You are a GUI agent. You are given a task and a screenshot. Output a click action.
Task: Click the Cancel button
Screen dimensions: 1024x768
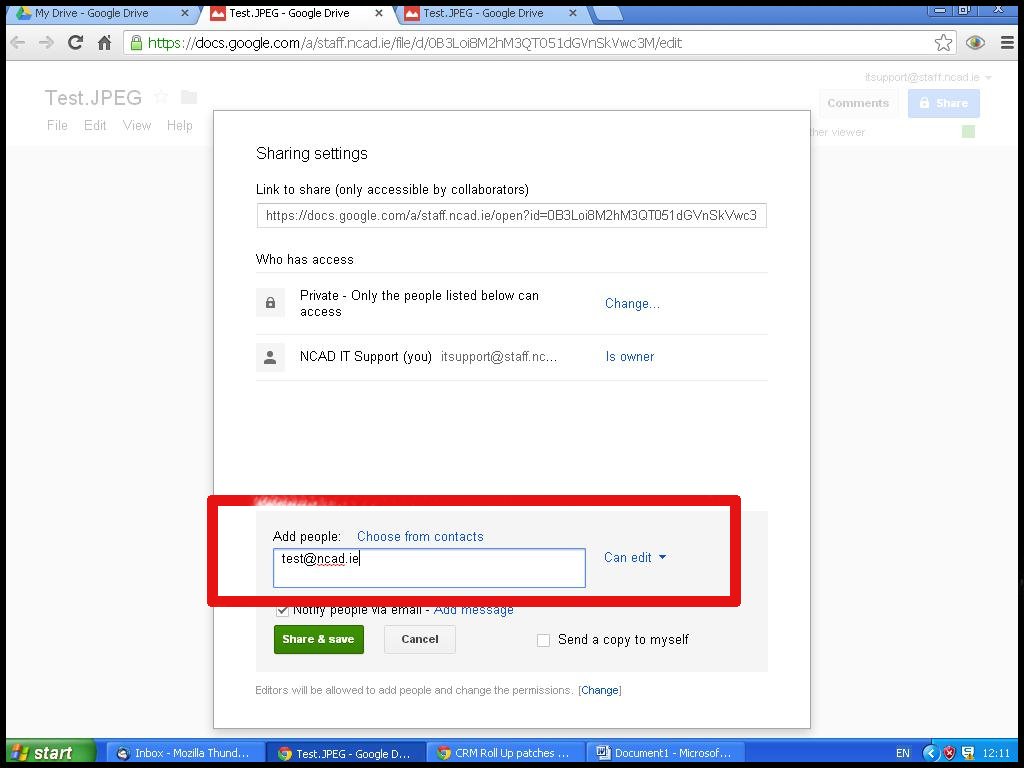click(x=420, y=639)
